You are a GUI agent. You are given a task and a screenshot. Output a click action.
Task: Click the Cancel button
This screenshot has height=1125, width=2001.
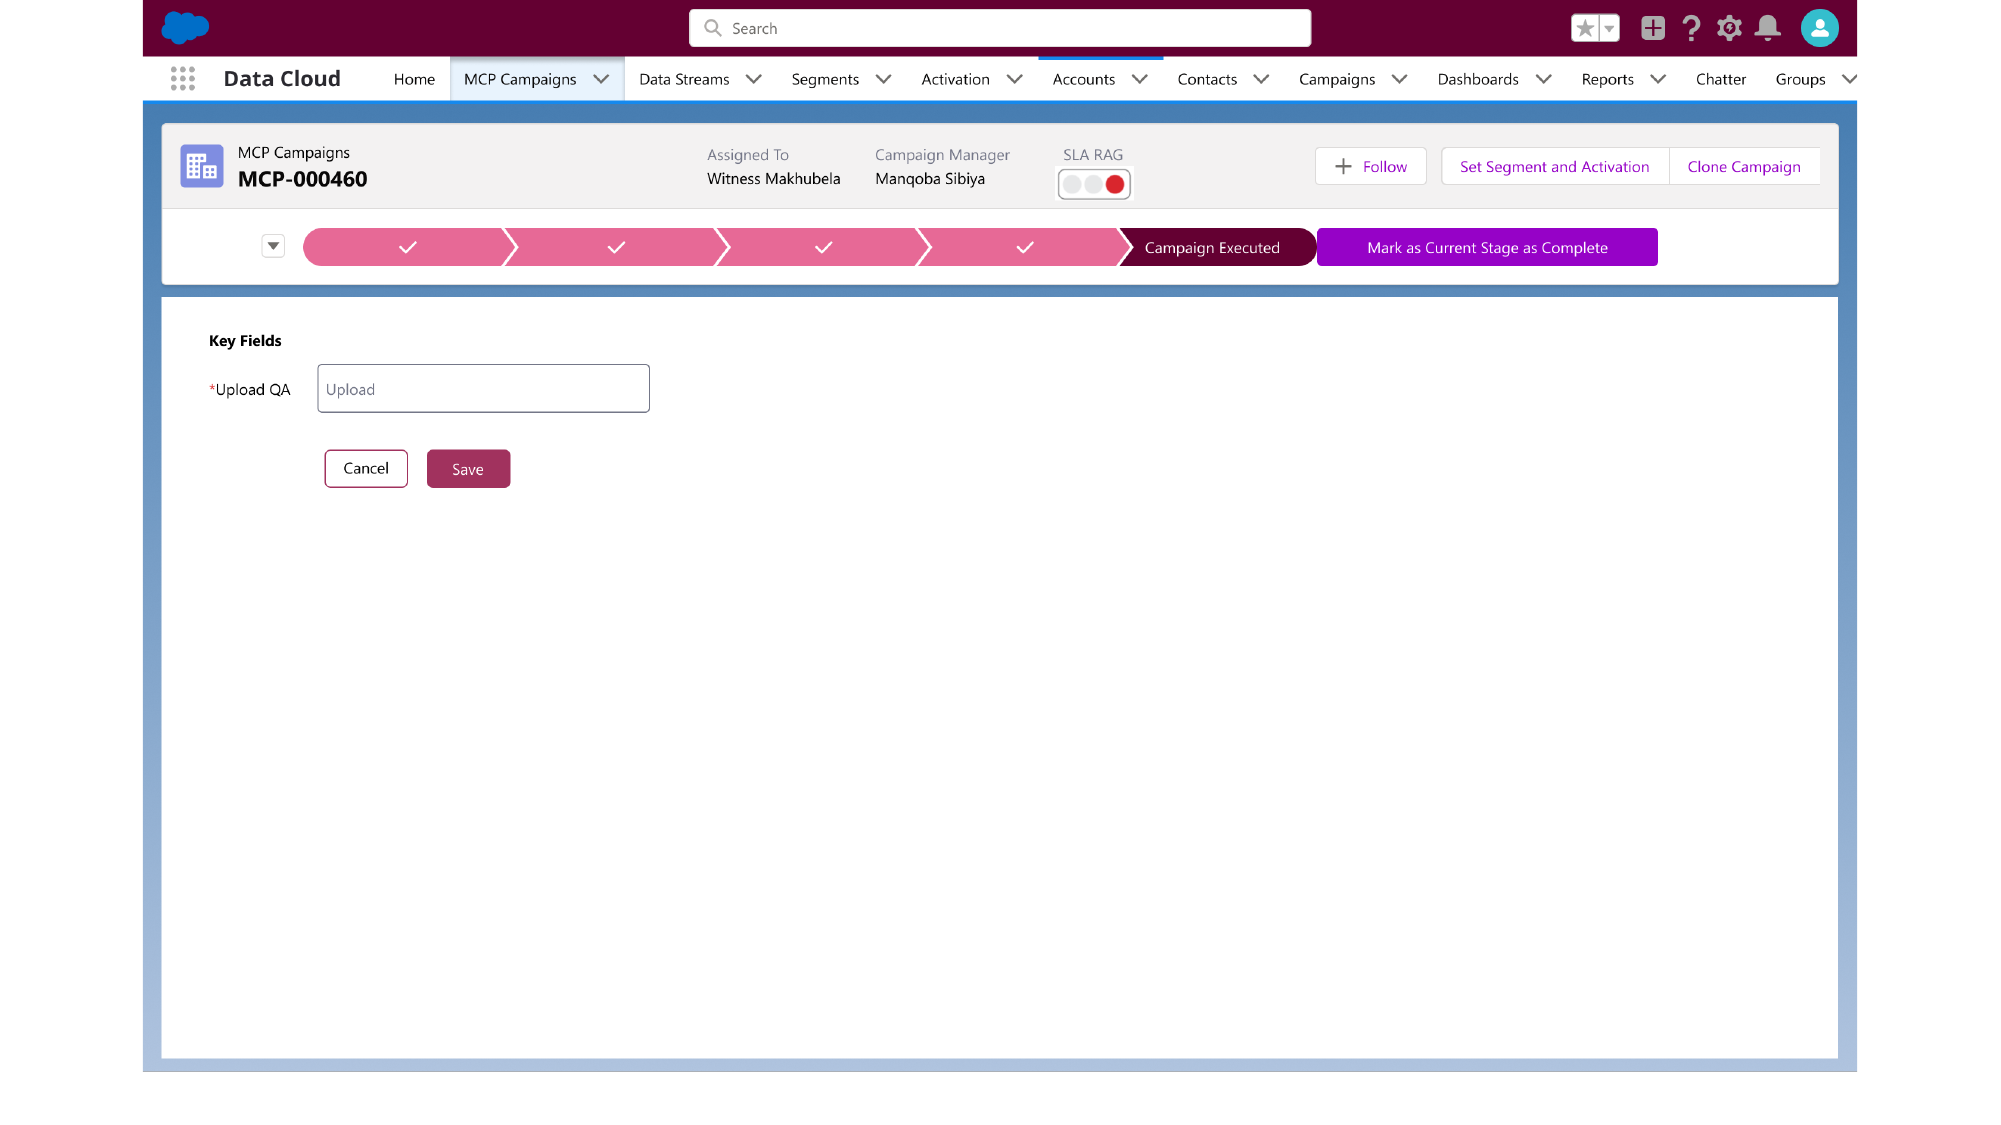click(x=366, y=468)
